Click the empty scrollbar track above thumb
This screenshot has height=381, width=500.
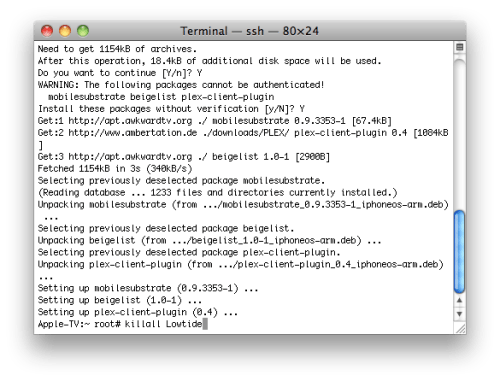(459, 133)
